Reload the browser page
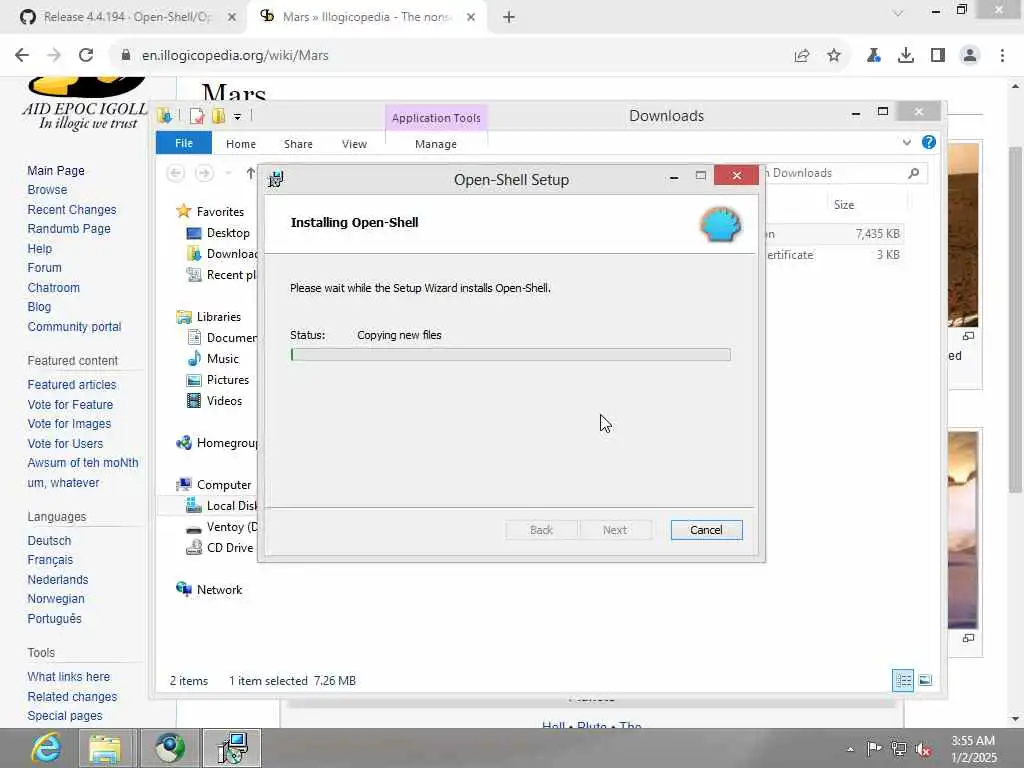Image resolution: width=1024 pixels, height=768 pixels. (86, 56)
